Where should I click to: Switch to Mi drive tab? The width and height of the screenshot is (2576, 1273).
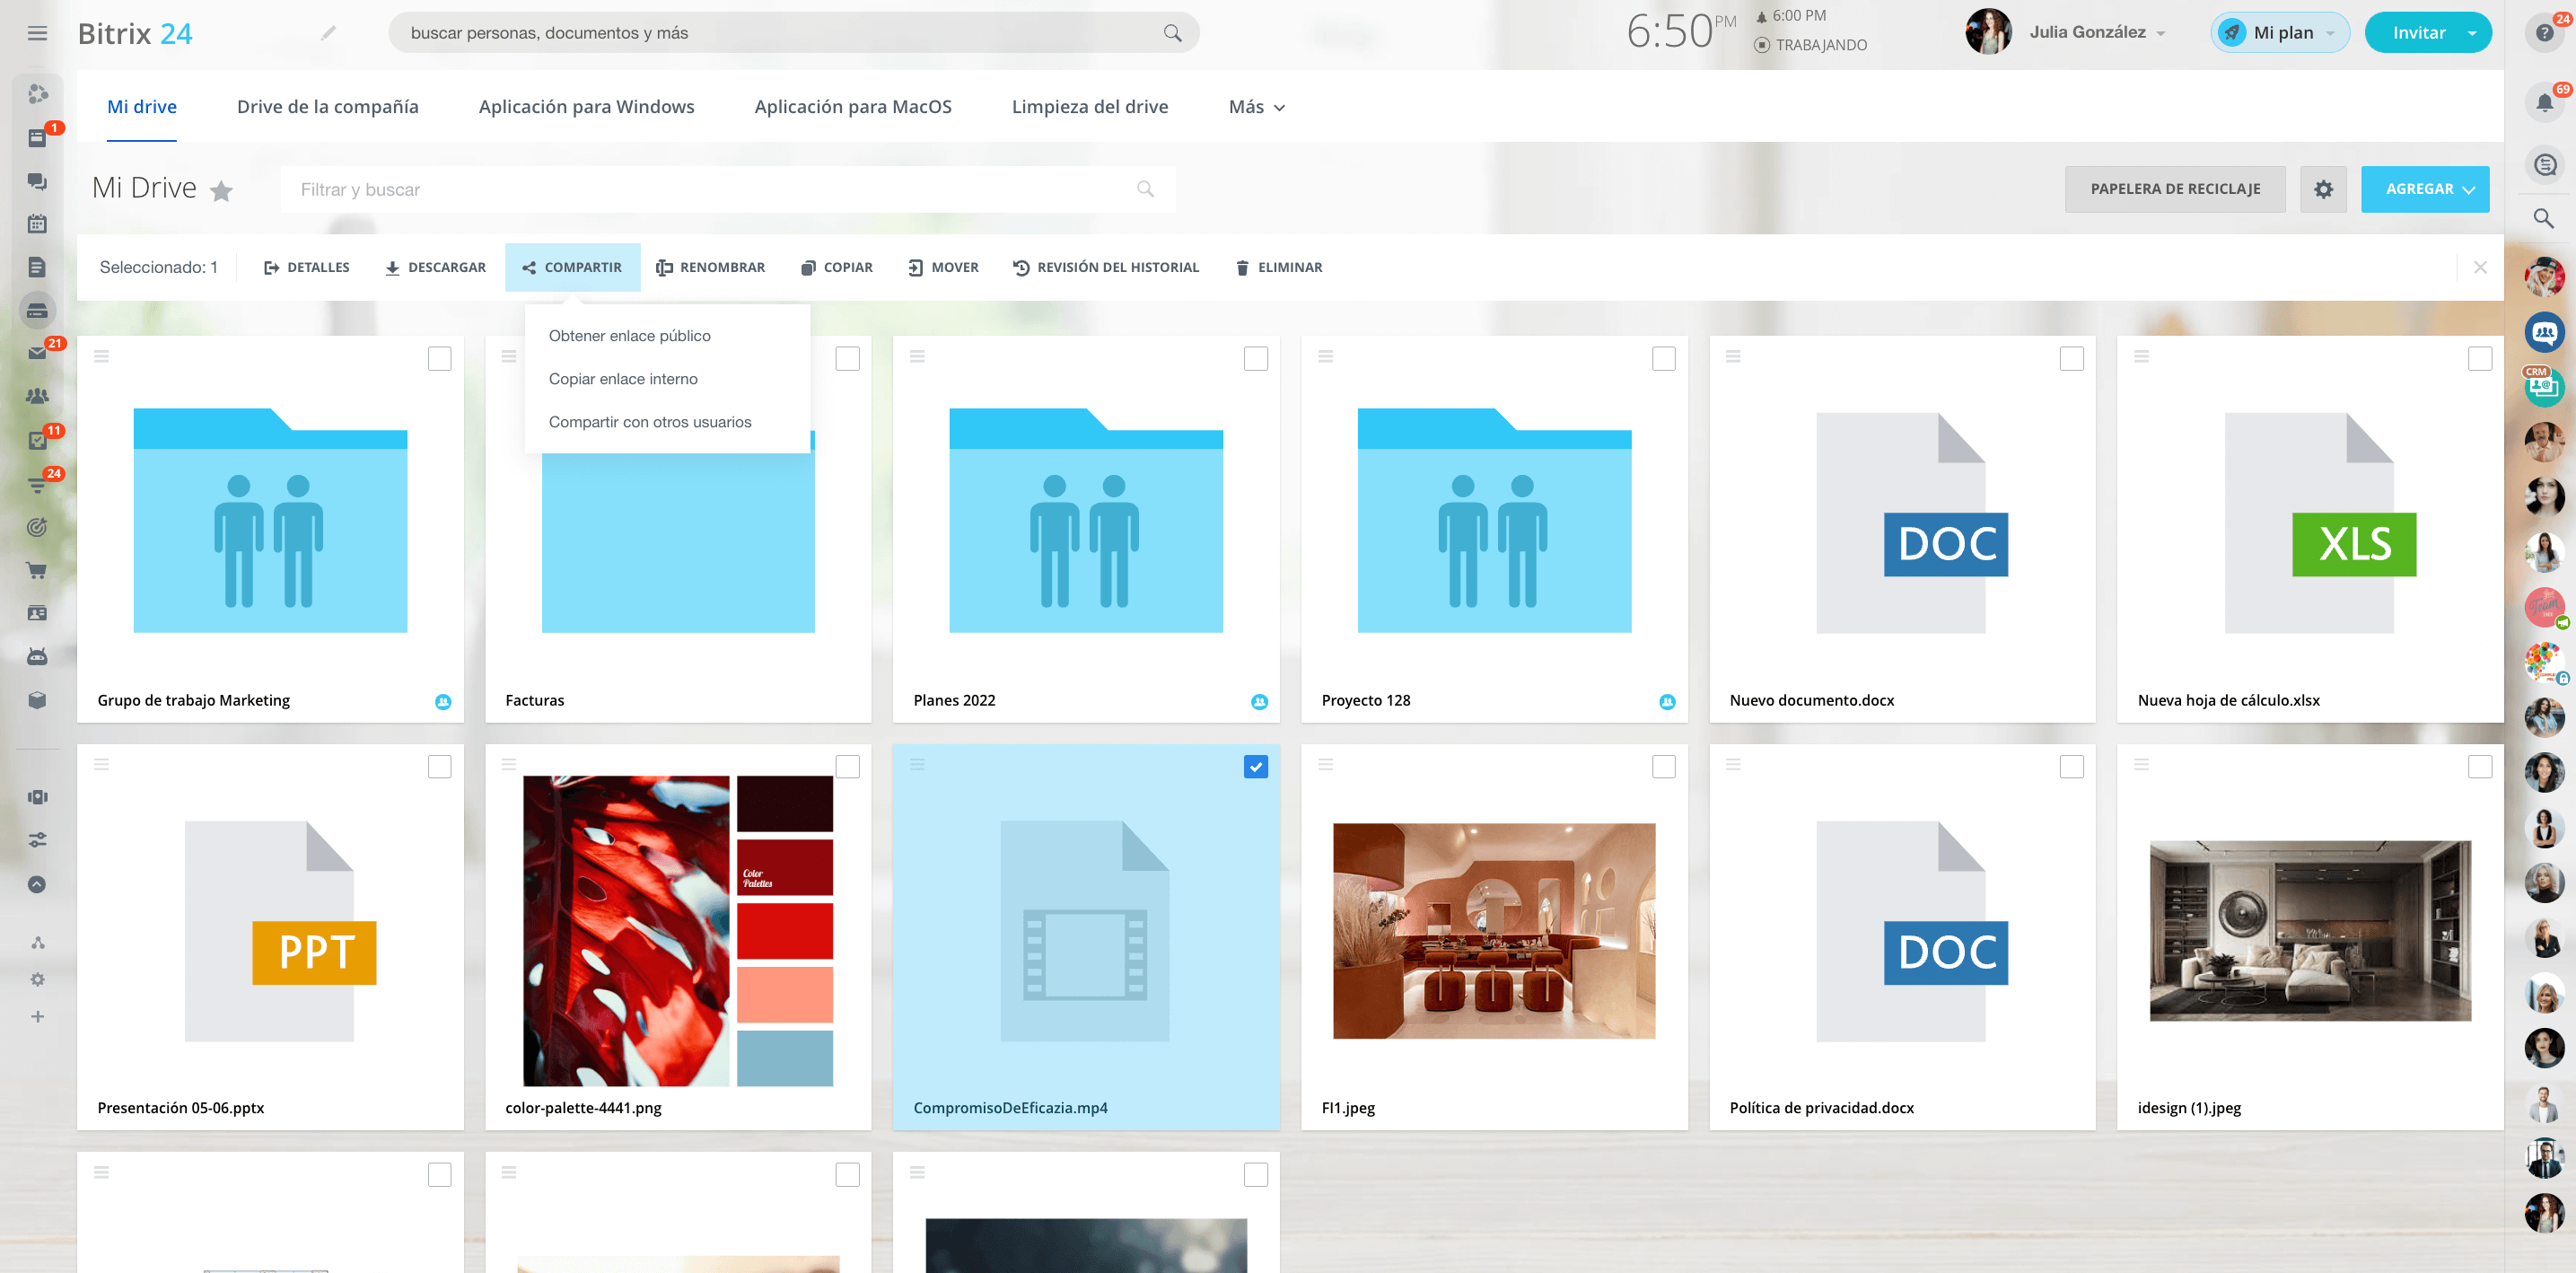(142, 107)
